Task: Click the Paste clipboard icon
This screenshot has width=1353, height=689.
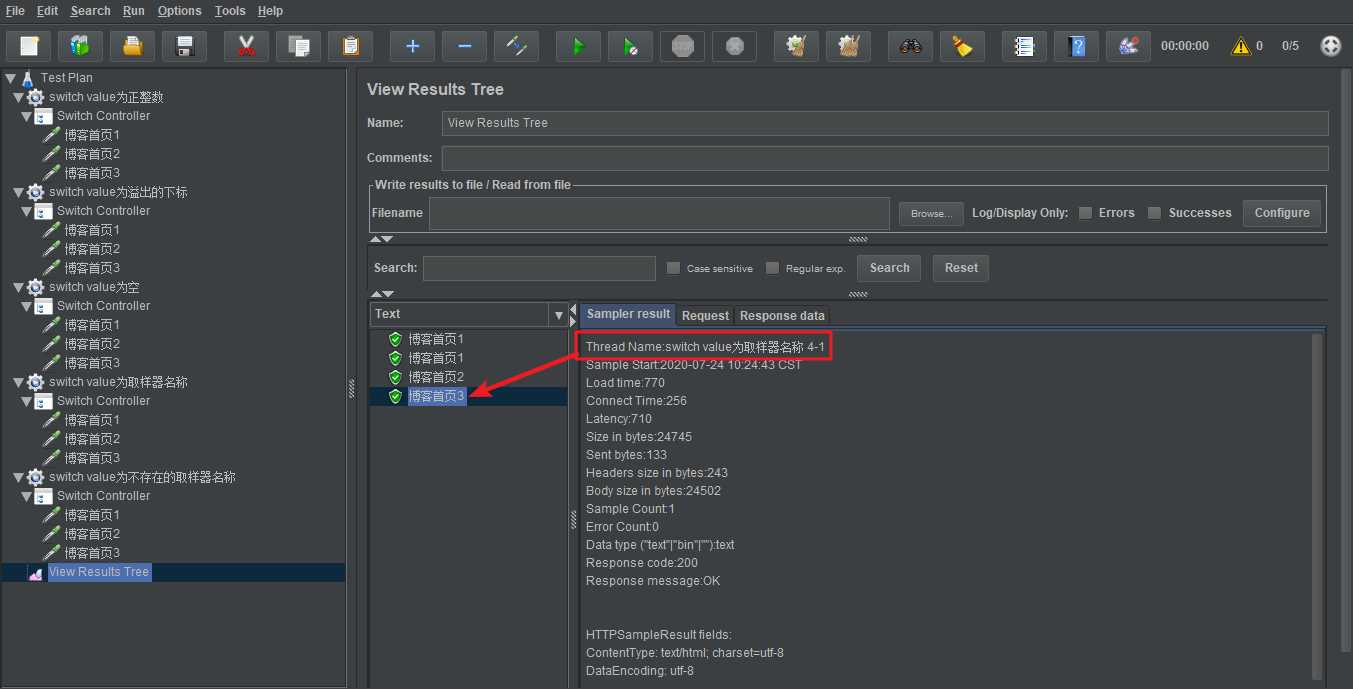Action: (x=350, y=46)
